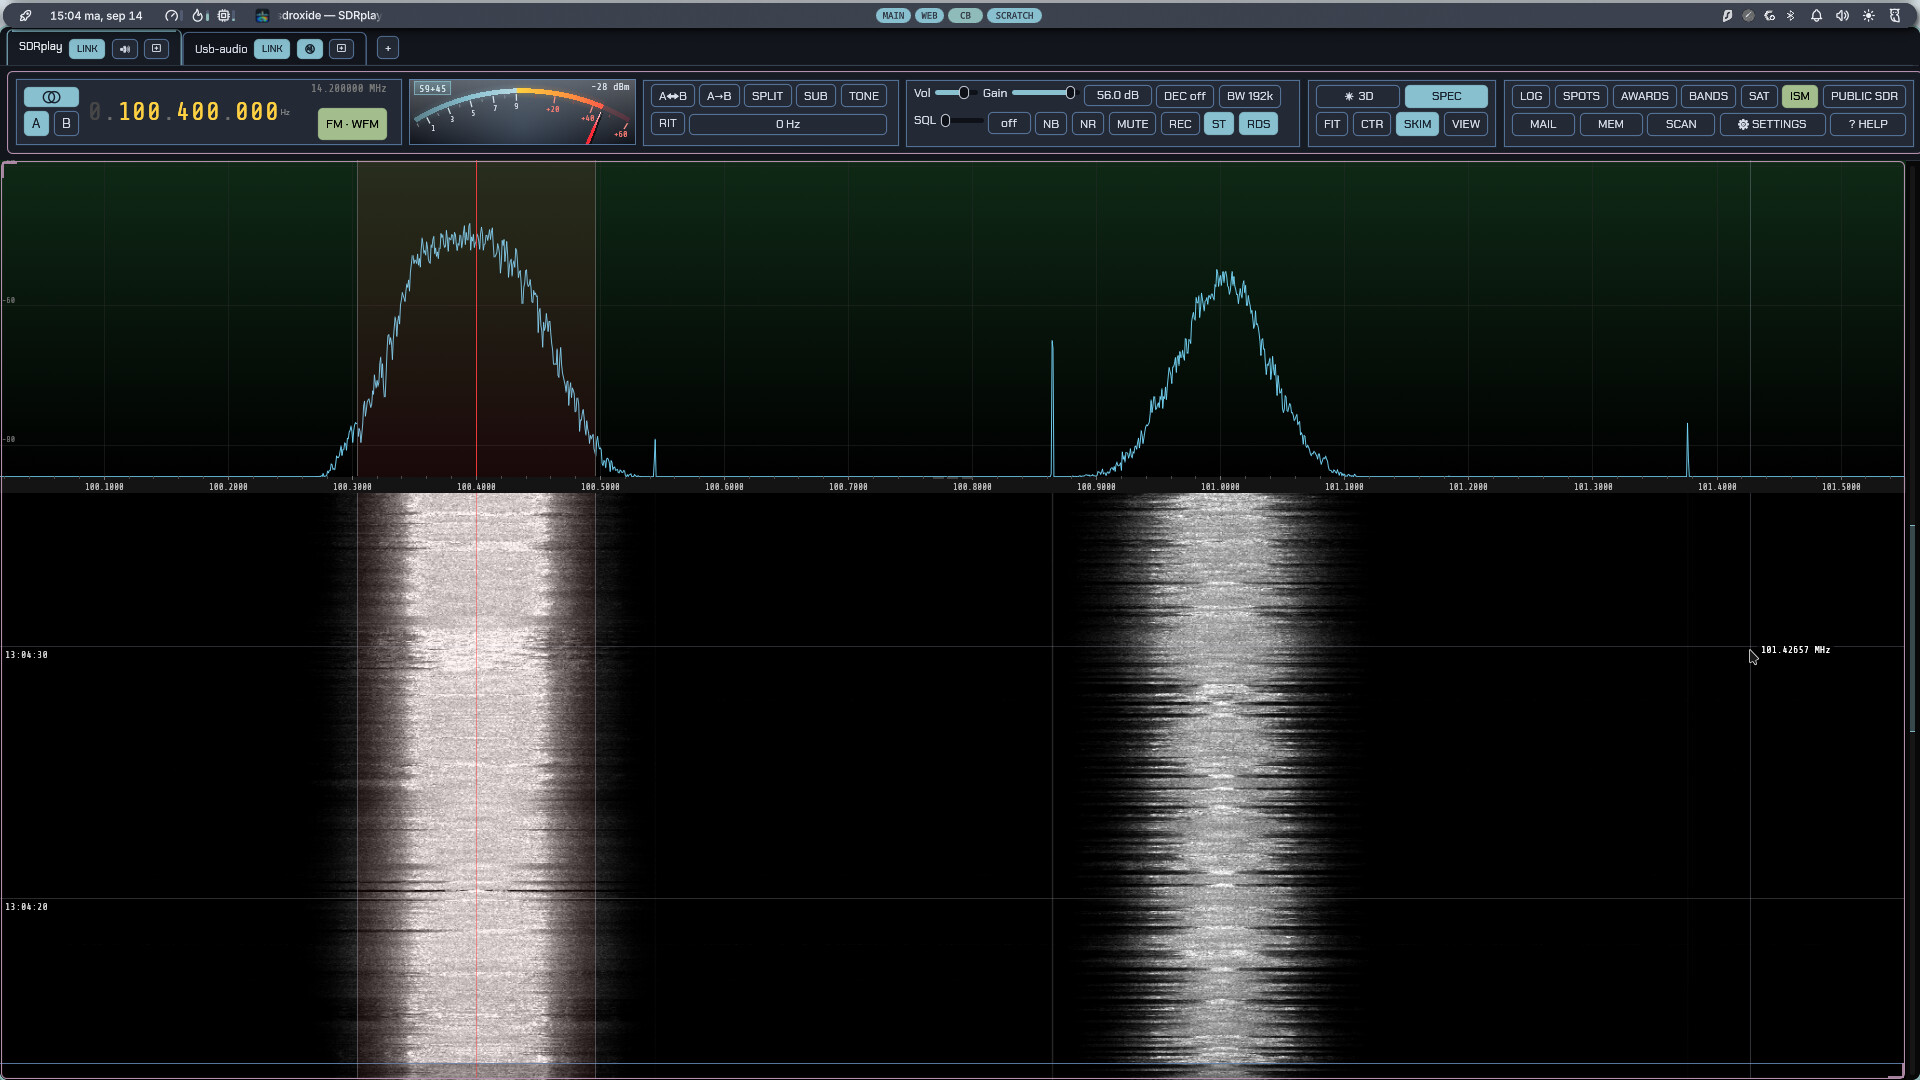Open the BANDS panel
Image resolution: width=1920 pixels, height=1080 pixels.
pos(1708,96)
